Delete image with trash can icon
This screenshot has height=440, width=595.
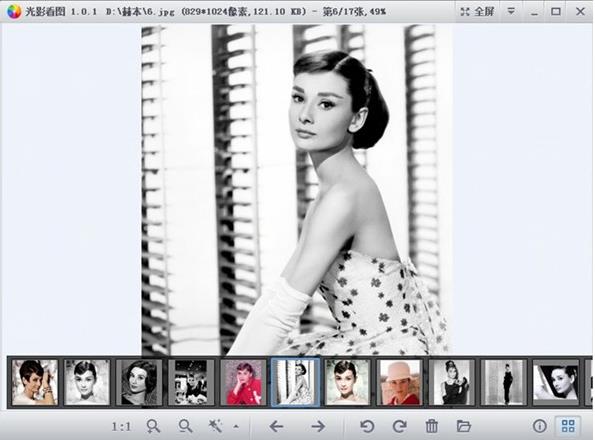[x=431, y=426]
